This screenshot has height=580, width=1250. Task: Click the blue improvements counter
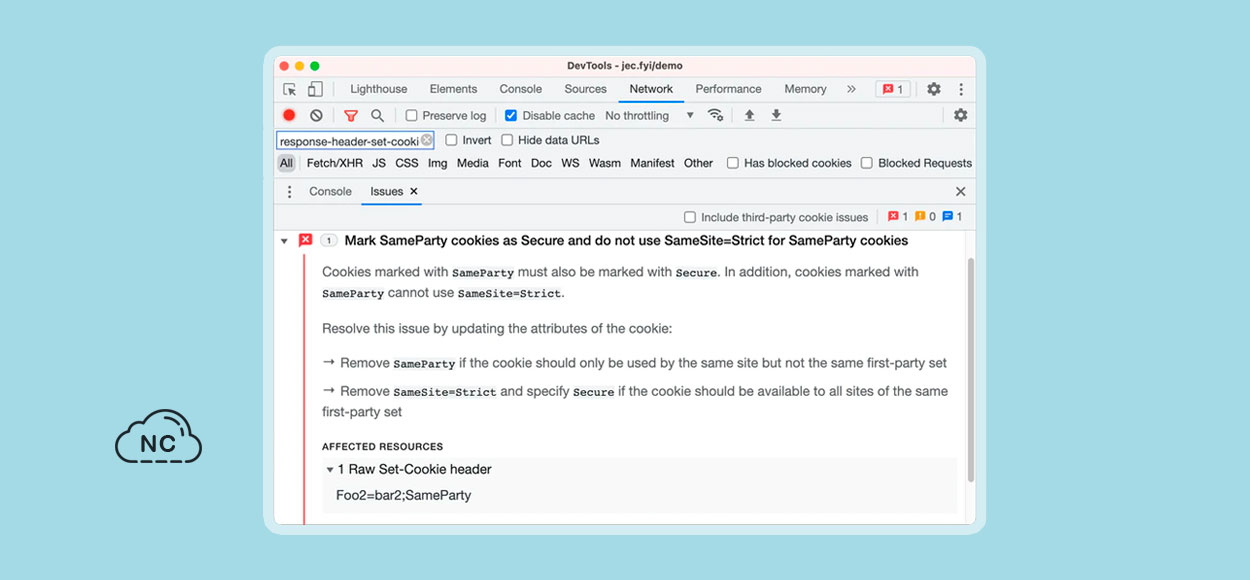pos(952,217)
